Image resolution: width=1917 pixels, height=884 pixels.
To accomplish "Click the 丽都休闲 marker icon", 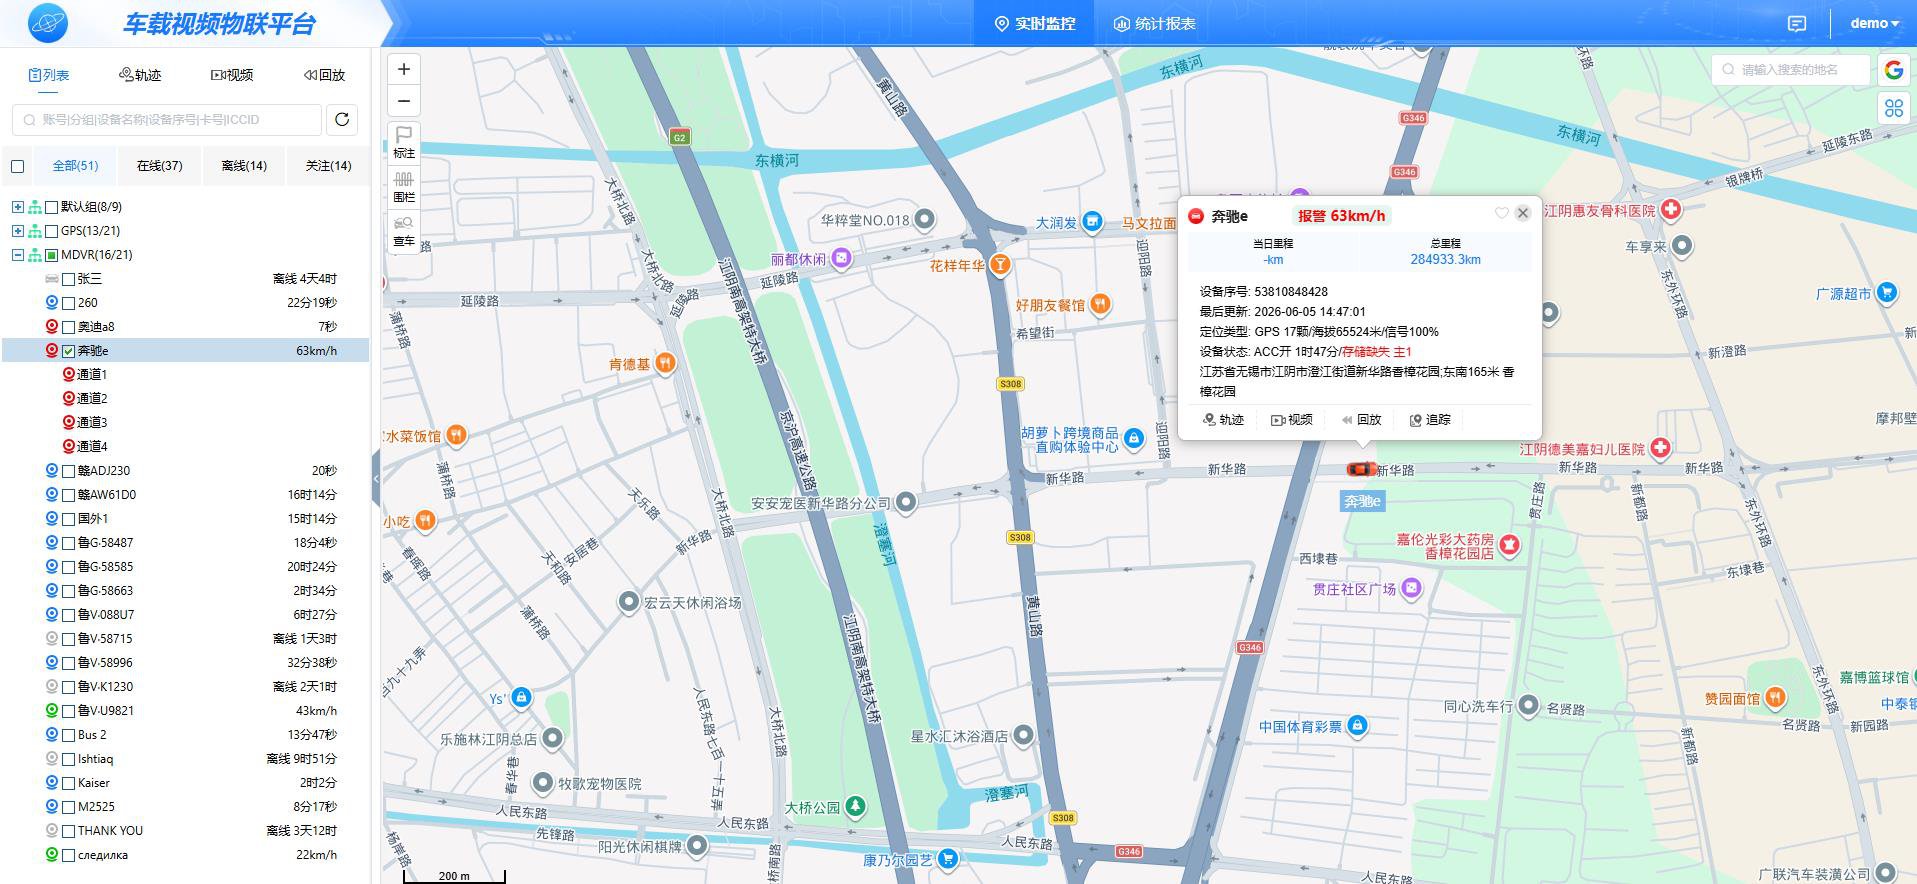I will click(x=842, y=259).
